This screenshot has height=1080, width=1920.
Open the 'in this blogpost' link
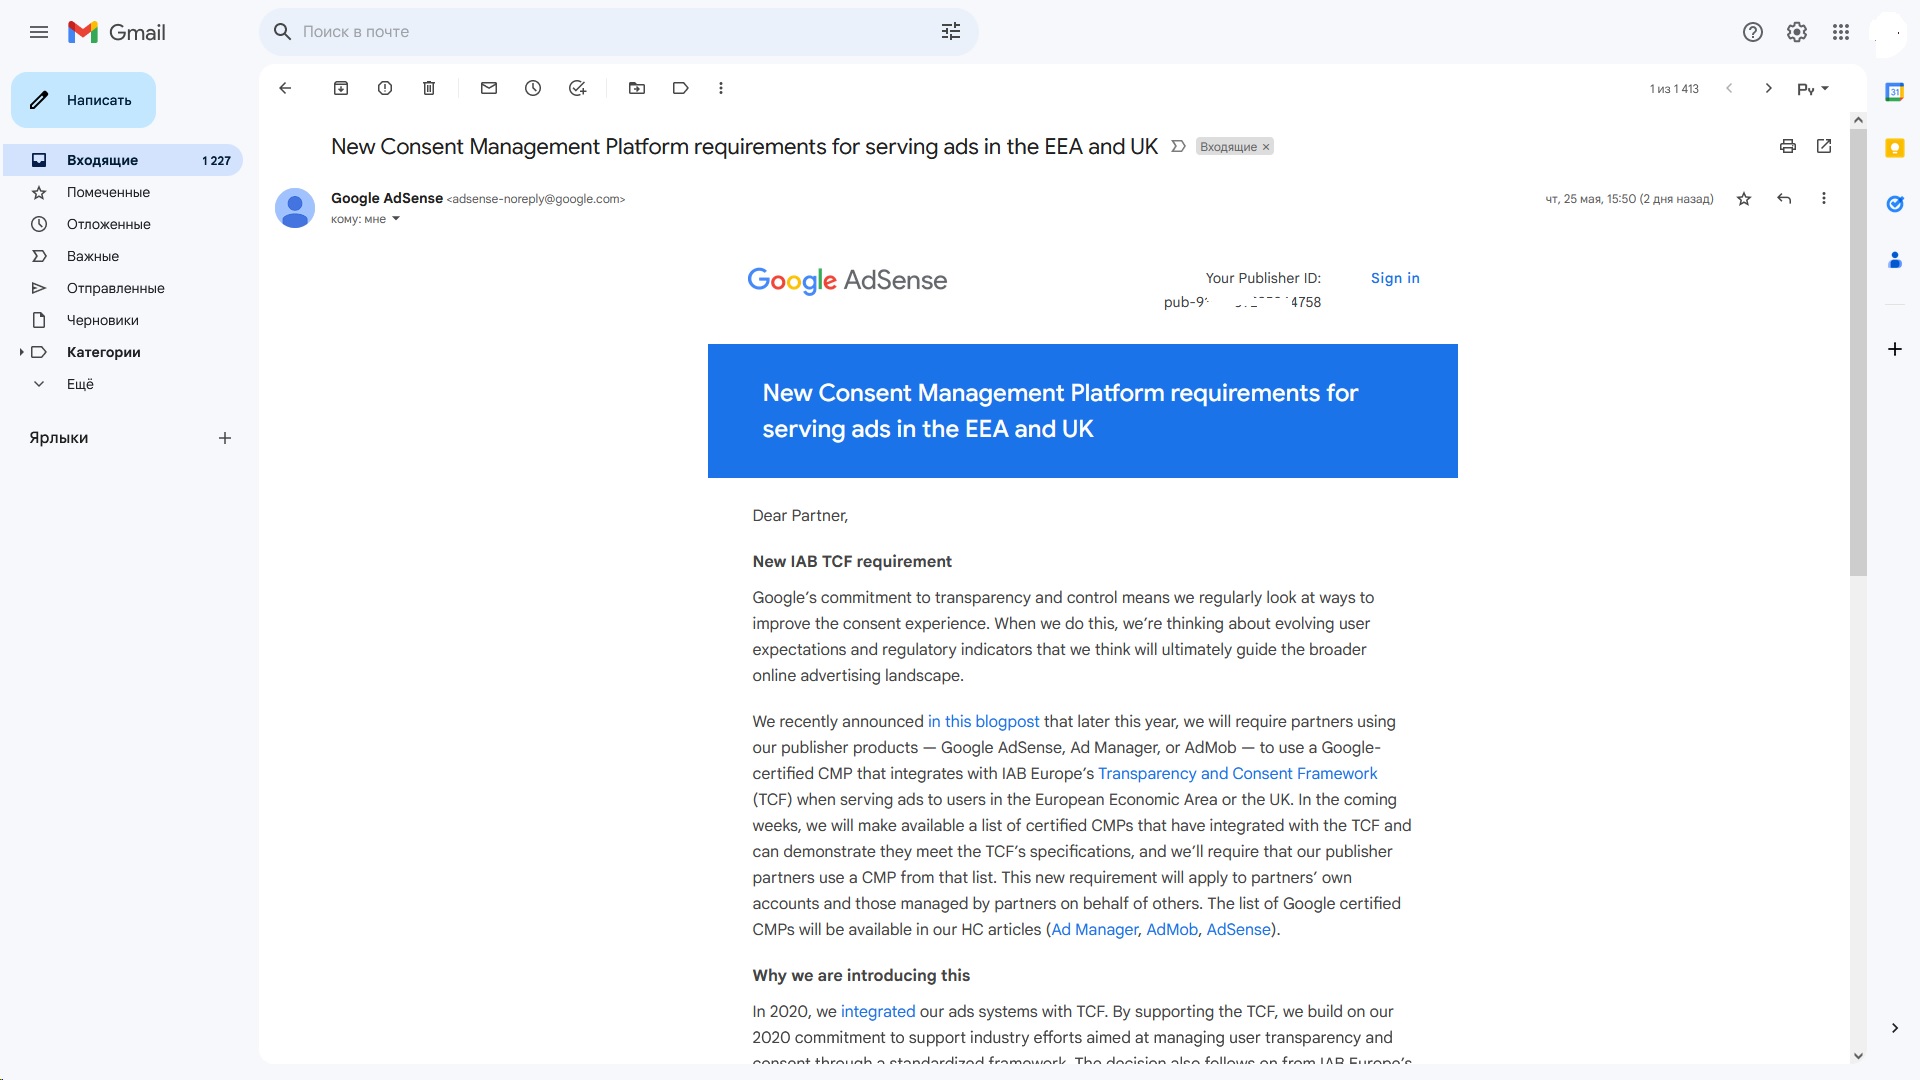[983, 721]
